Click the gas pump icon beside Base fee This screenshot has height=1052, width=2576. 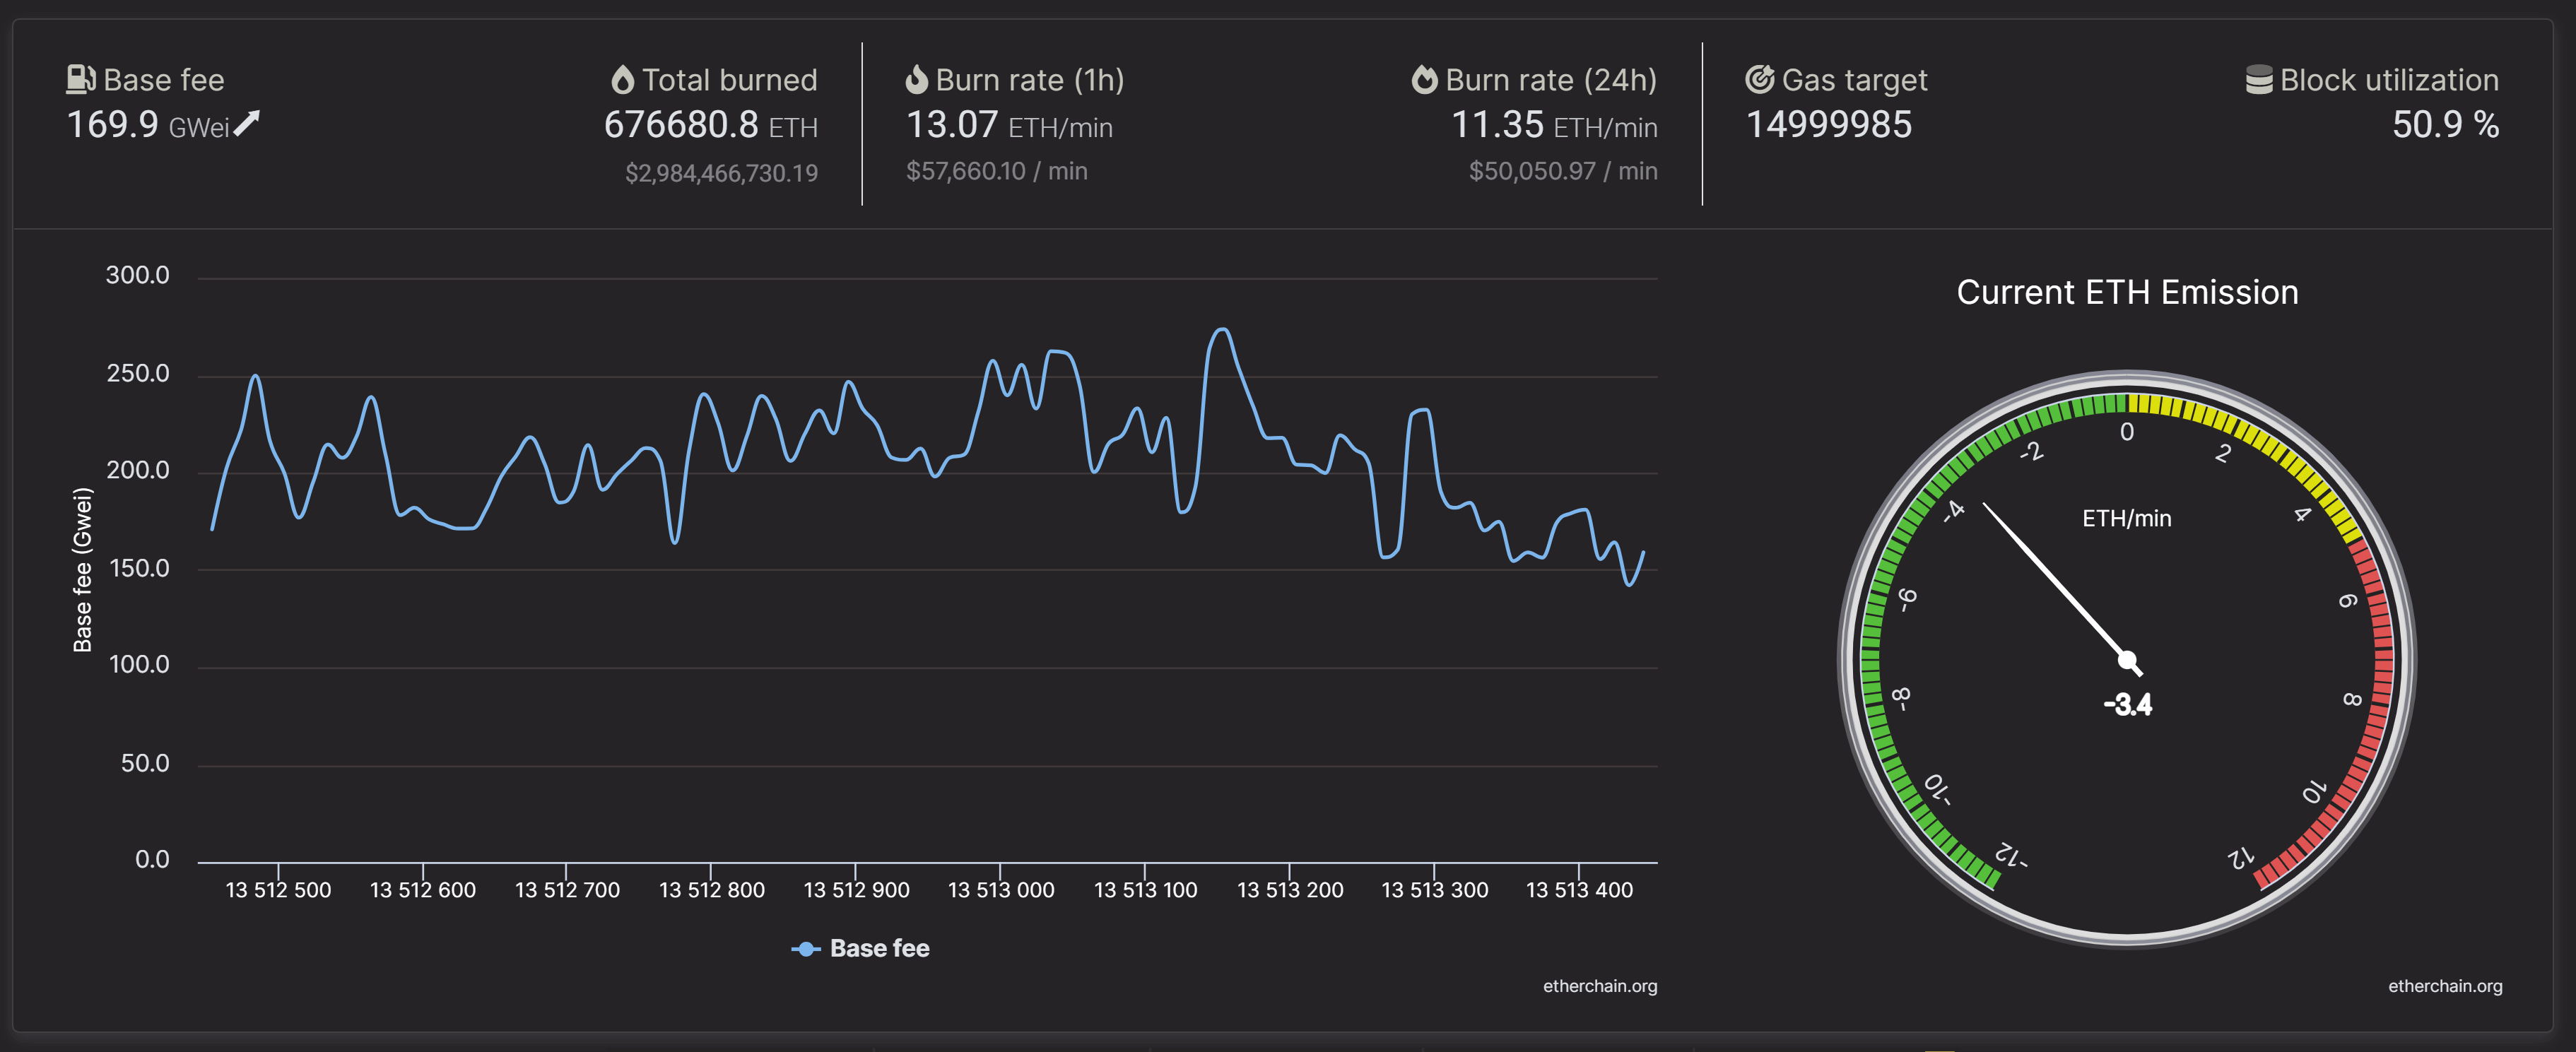[81, 79]
